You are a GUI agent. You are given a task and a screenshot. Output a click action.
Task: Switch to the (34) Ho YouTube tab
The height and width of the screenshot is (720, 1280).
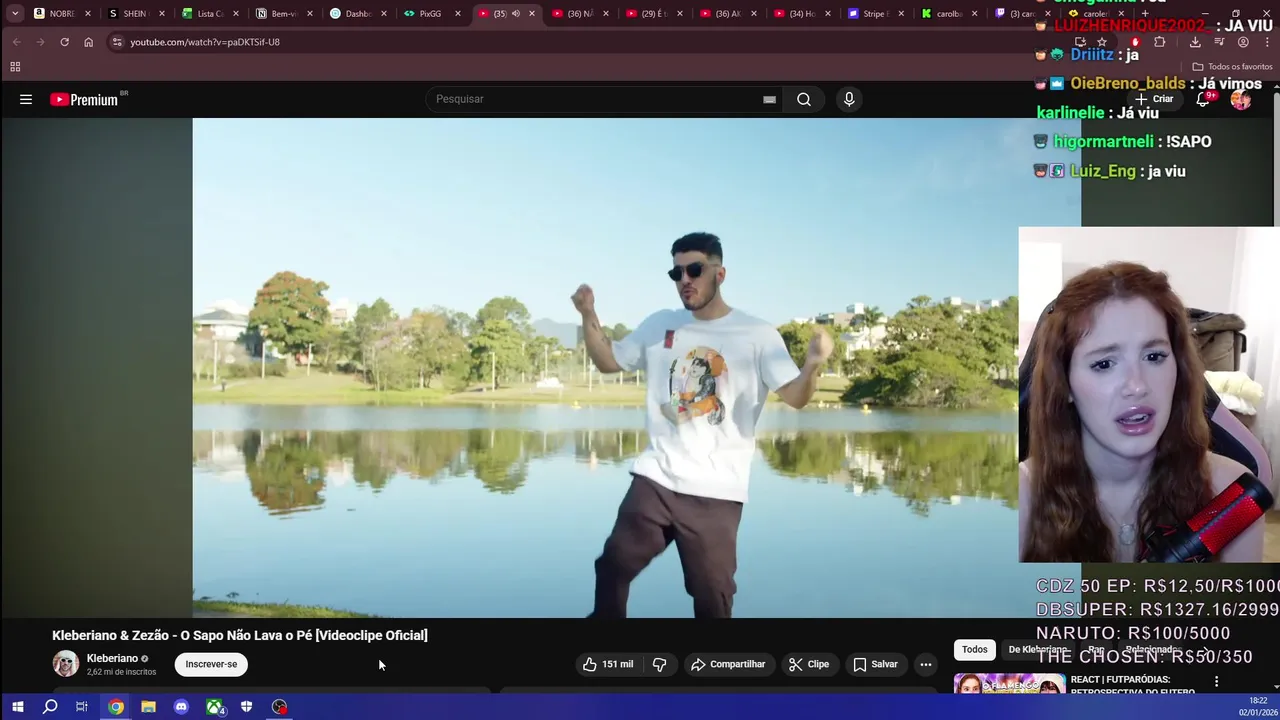click(801, 14)
